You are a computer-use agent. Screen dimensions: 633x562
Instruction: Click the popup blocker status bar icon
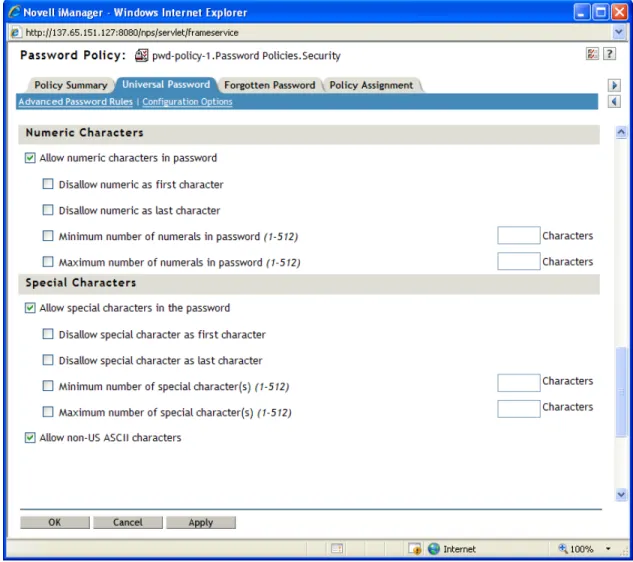337,549
